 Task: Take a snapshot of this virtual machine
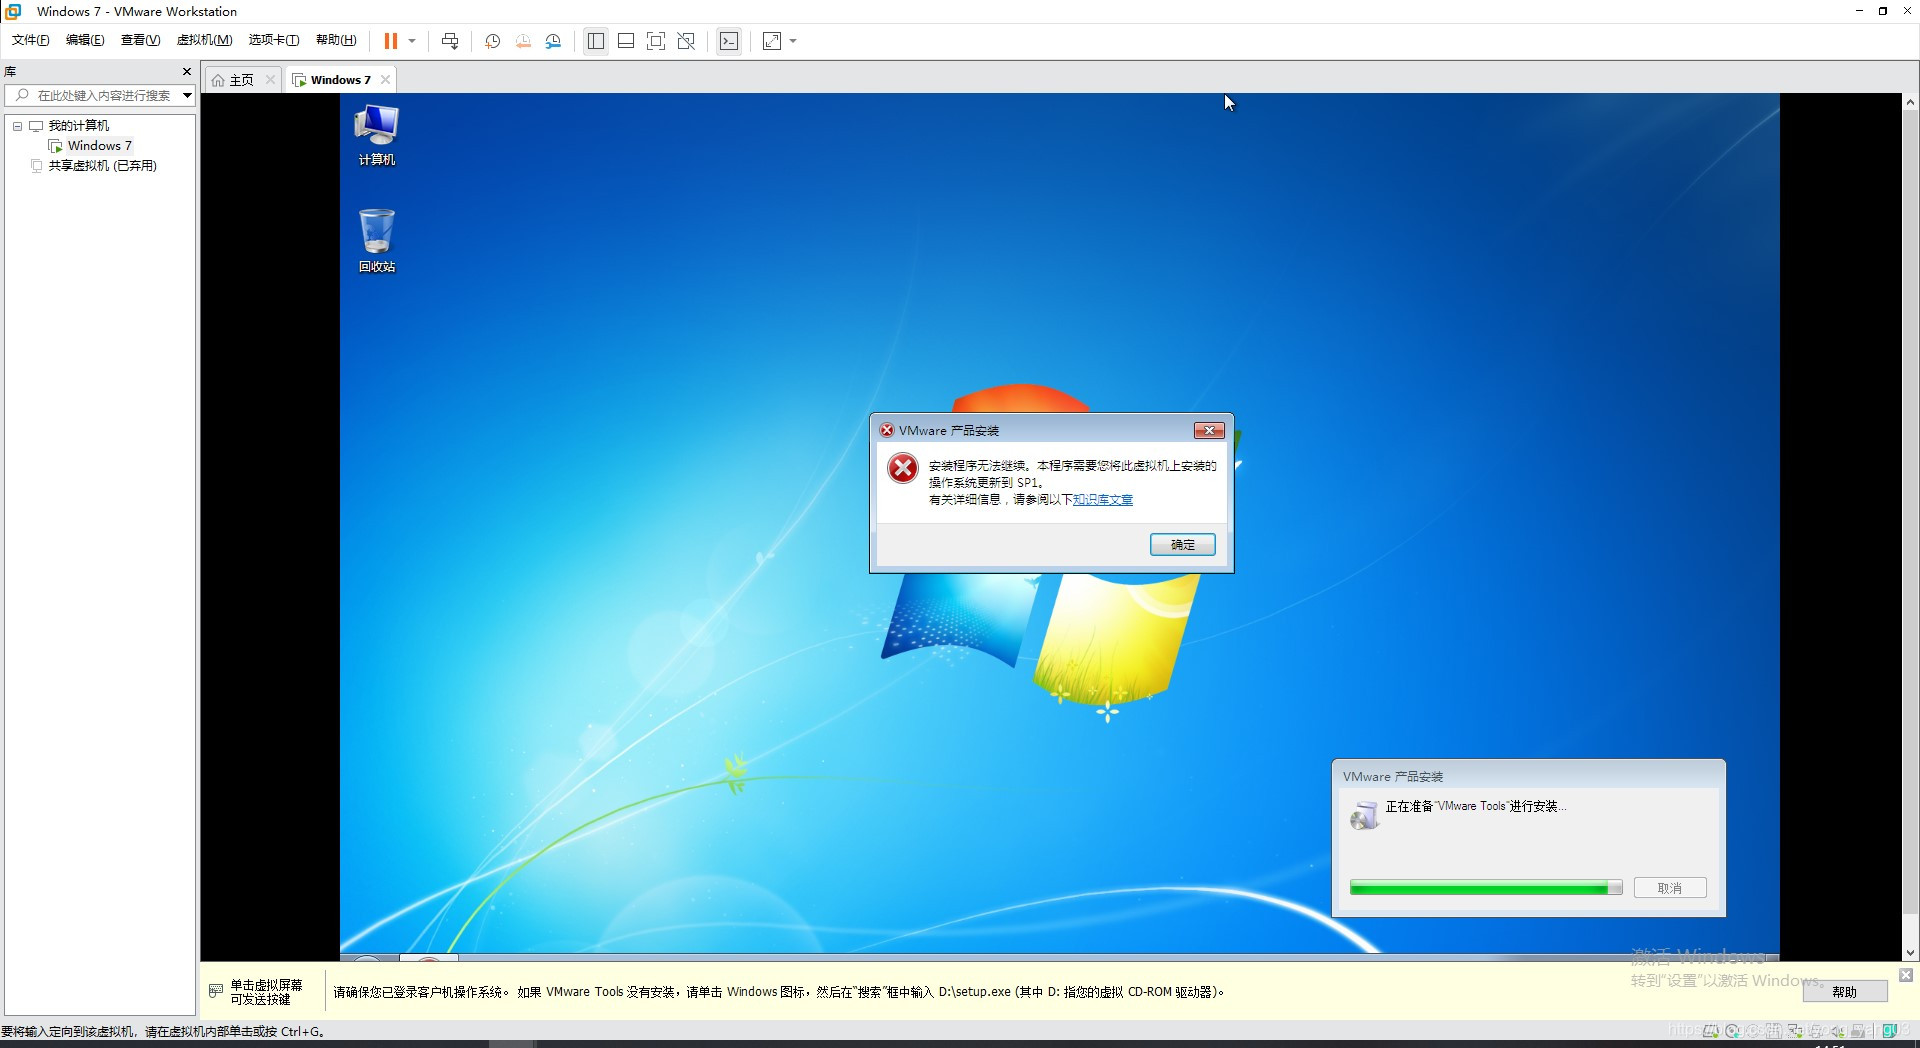pyautogui.click(x=492, y=41)
